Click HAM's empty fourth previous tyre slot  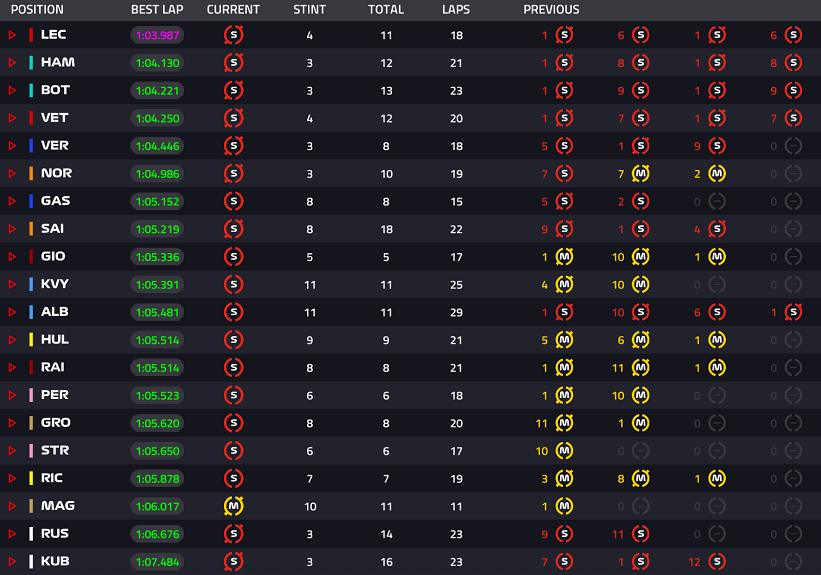(793, 63)
